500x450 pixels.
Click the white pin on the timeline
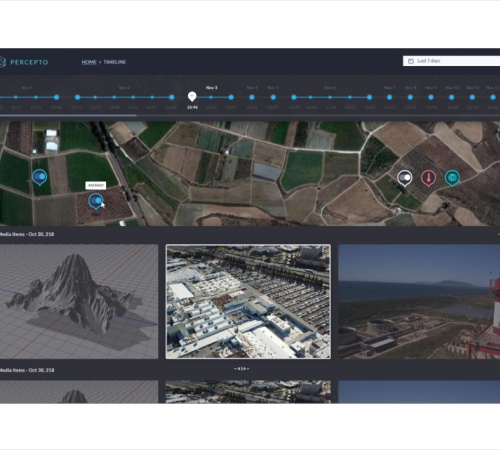point(192,97)
